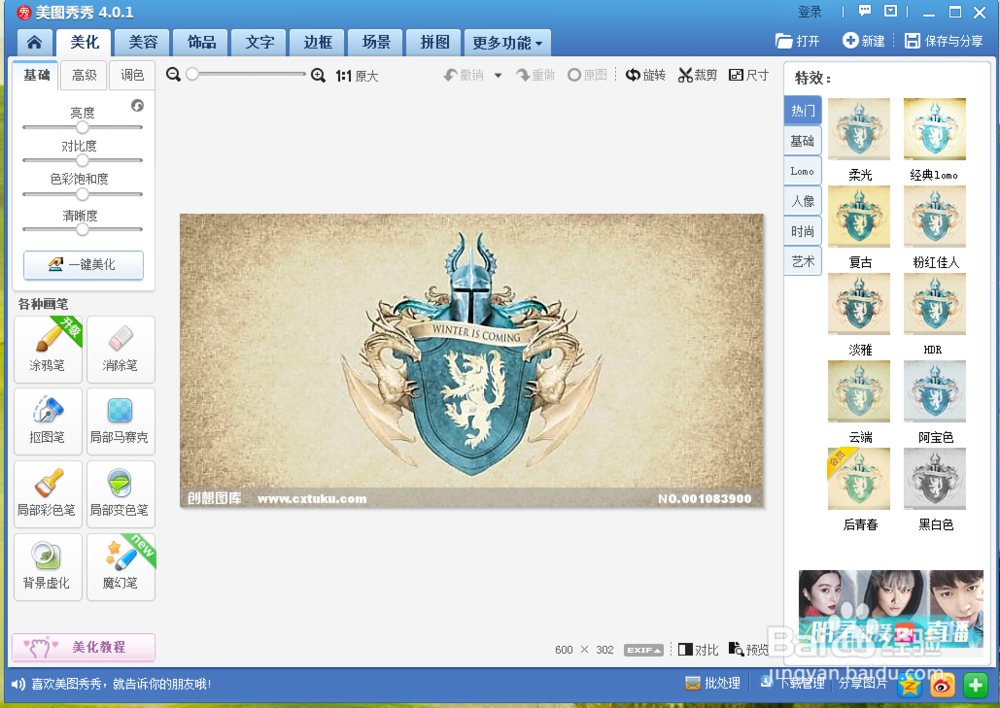Open the 背景虚化 background blur tool

click(x=48, y=567)
